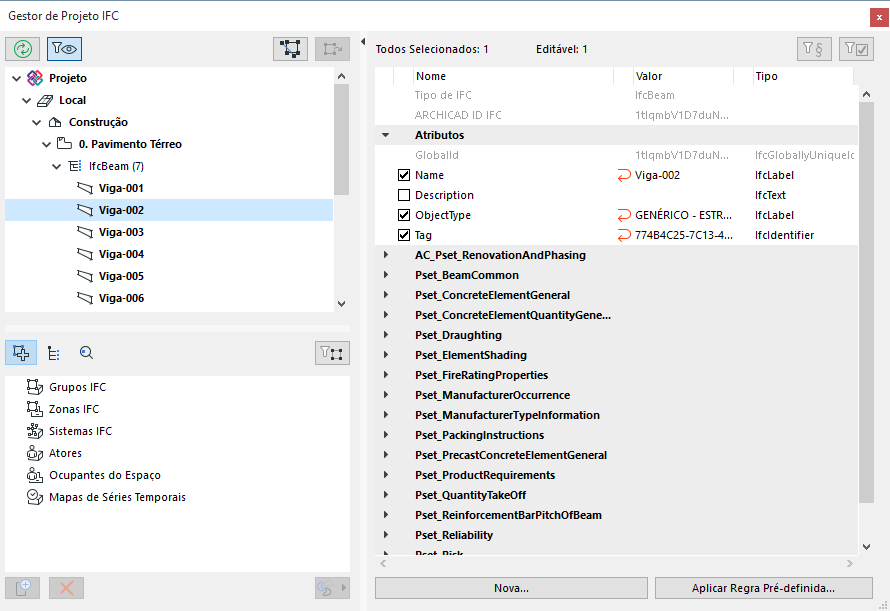The image size is (890, 611).
Task: Enable the Description attribute checkbox
Action: (404, 195)
